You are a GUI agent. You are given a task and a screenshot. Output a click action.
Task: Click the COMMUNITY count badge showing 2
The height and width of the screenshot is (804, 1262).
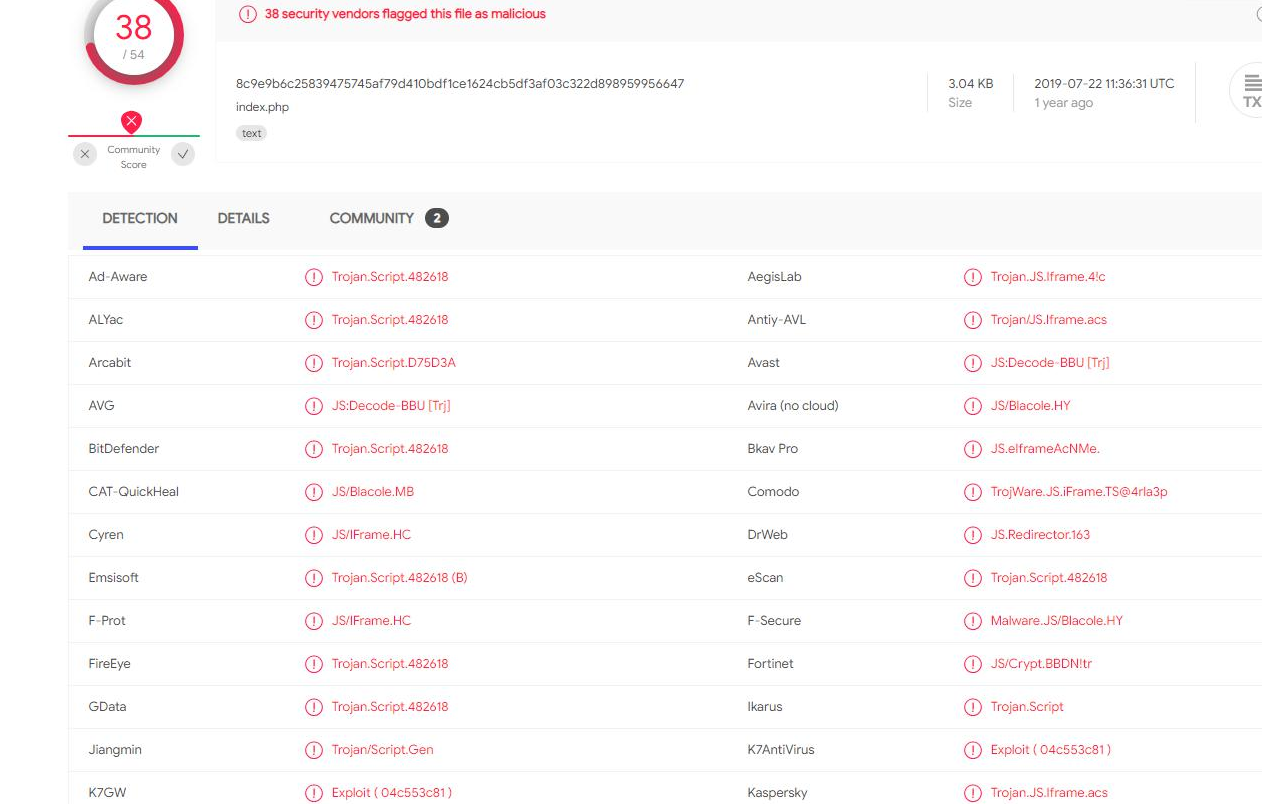tap(437, 218)
